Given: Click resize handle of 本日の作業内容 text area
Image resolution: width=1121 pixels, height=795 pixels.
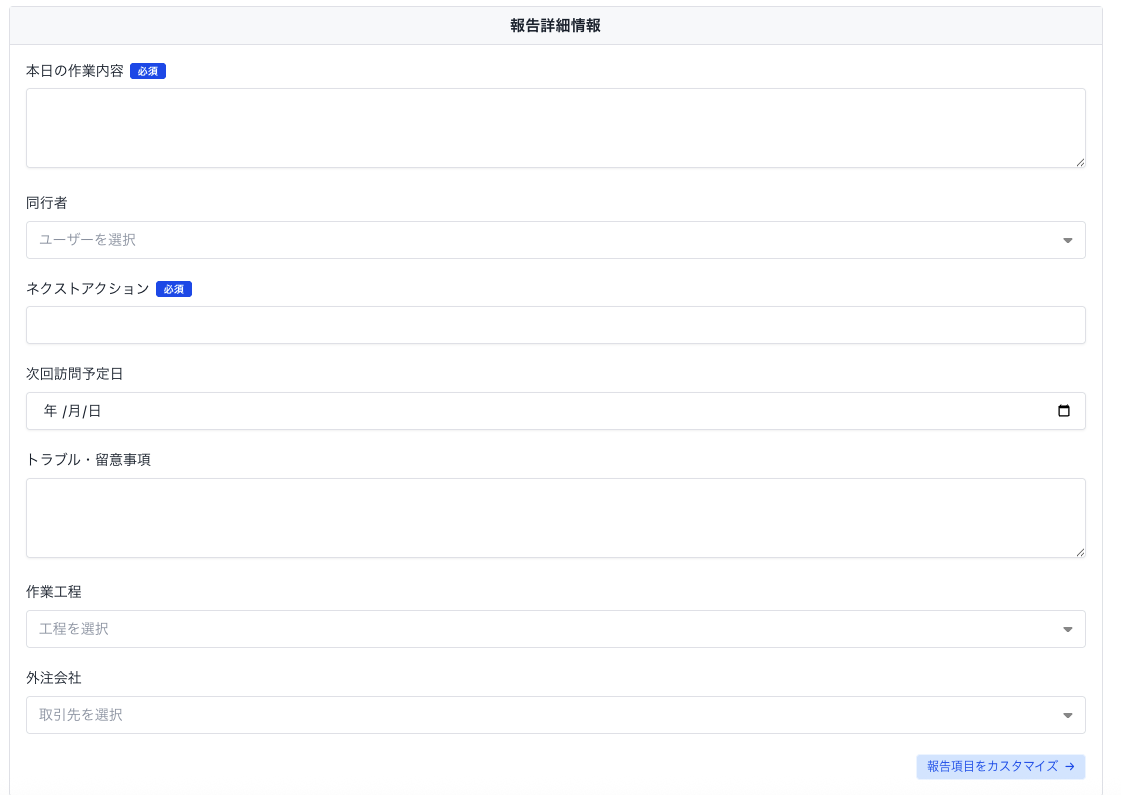Looking at the screenshot, I should [1079, 161].
